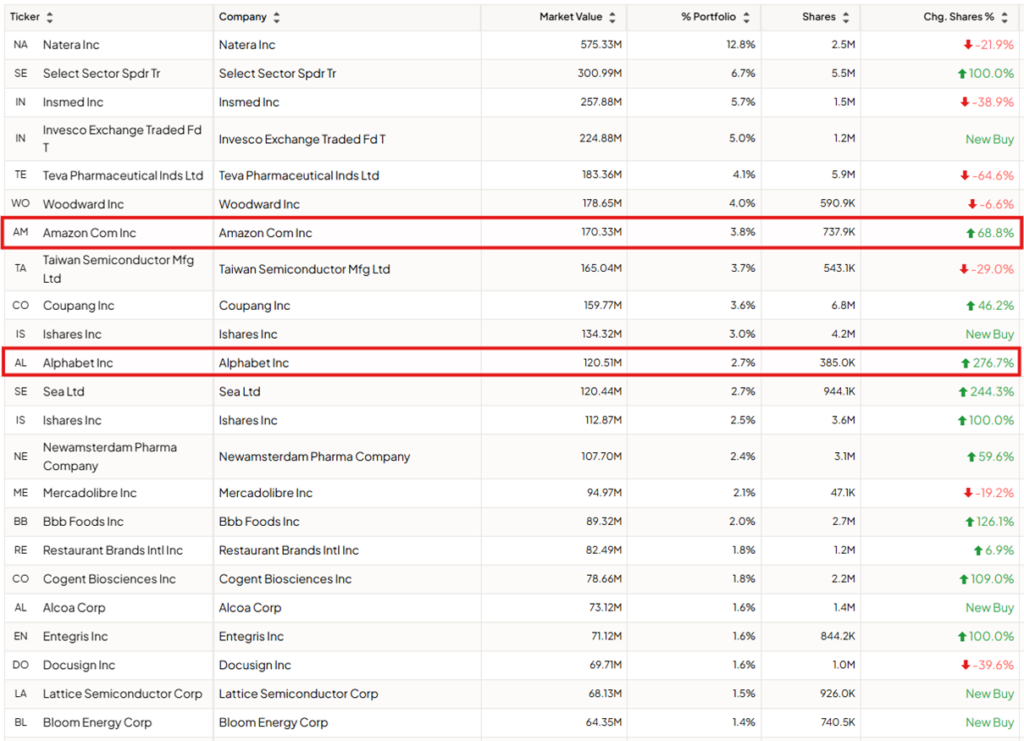Image resolution: width=1024 pixels, height=741 pixels.
Task: Click the New Buy label for Bloom Energy
Action: pos(989,722)
